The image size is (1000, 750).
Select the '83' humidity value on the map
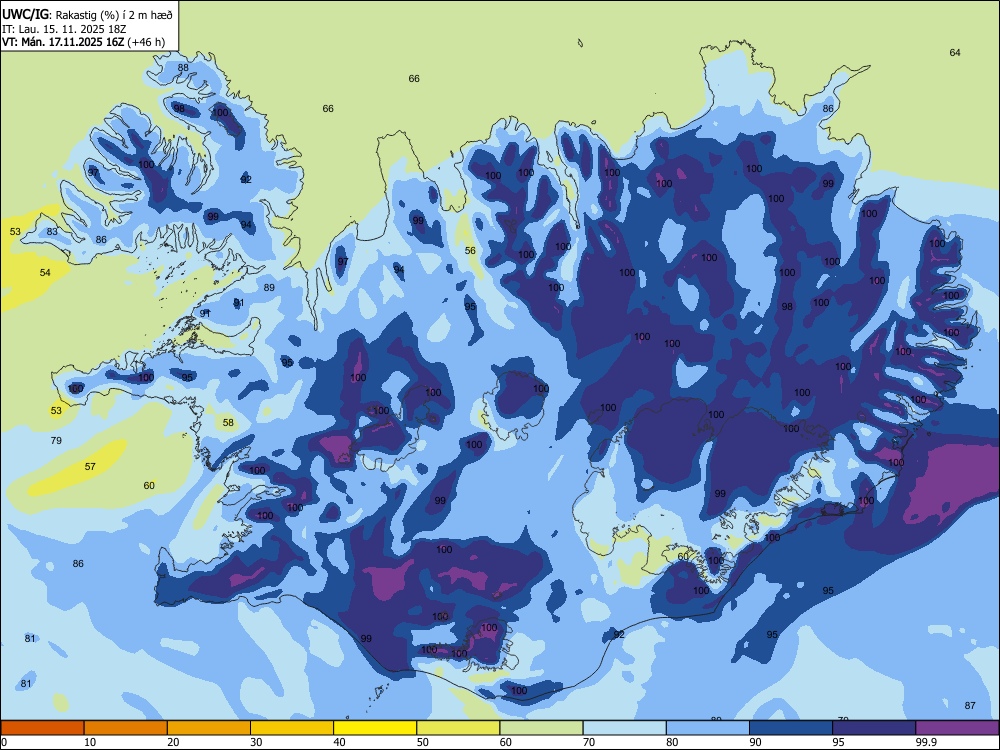[52, 232]
